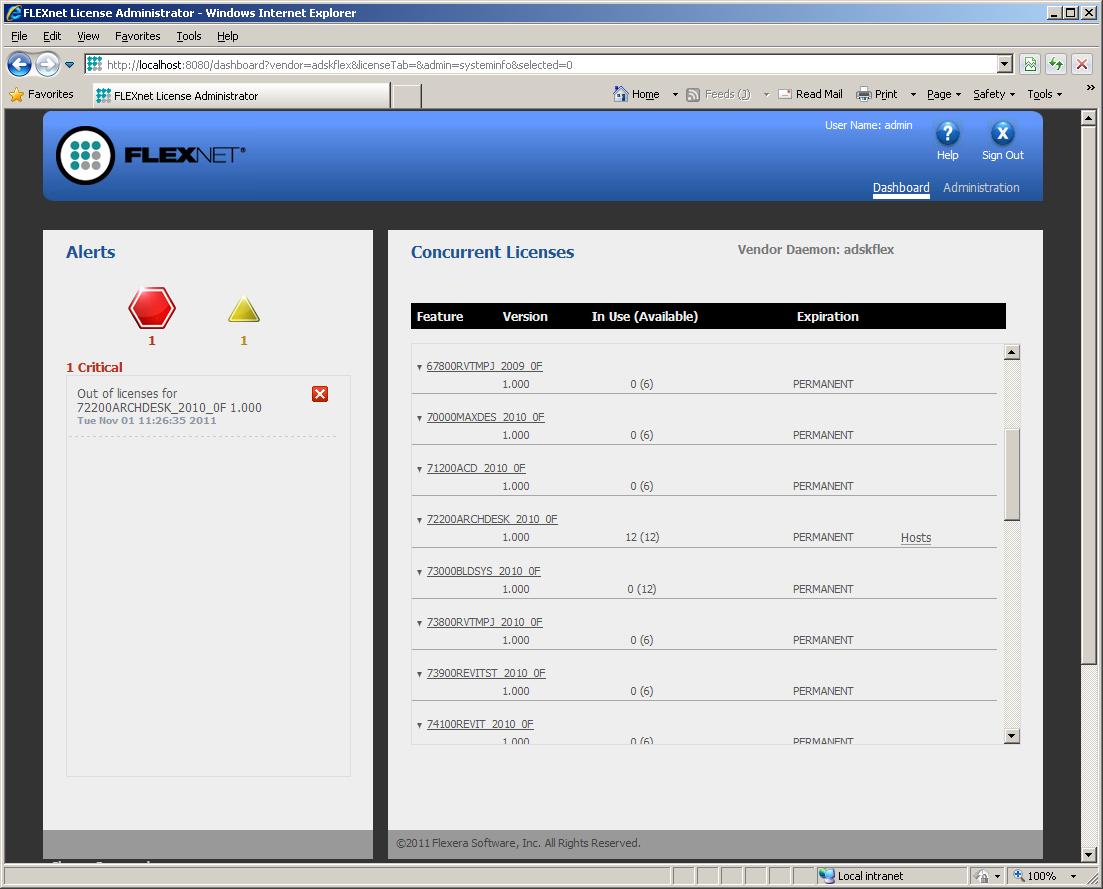
Task: Collapse the 72200ARCHDESK_2010_0F feature arrow
Action: click(x=419, y=520)
